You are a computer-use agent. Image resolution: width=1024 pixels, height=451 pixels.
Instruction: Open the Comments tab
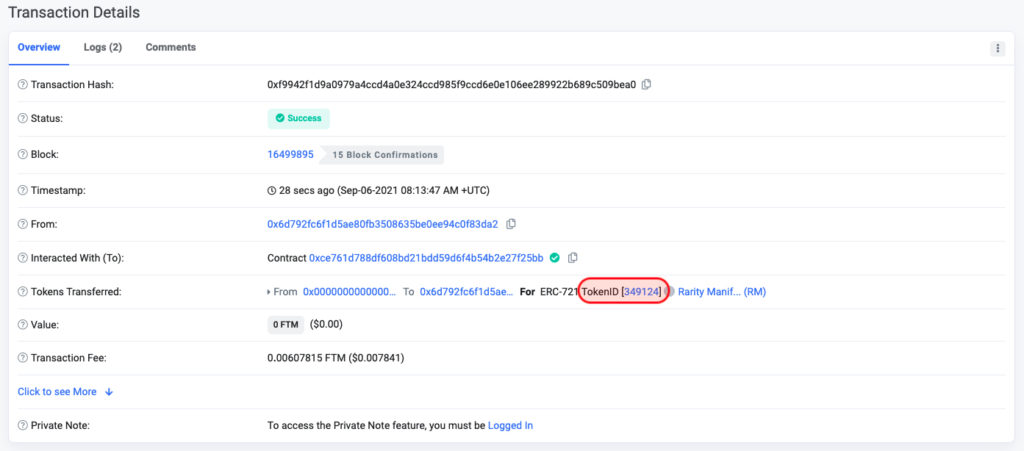pyautogui.click(x=170, y=47)
